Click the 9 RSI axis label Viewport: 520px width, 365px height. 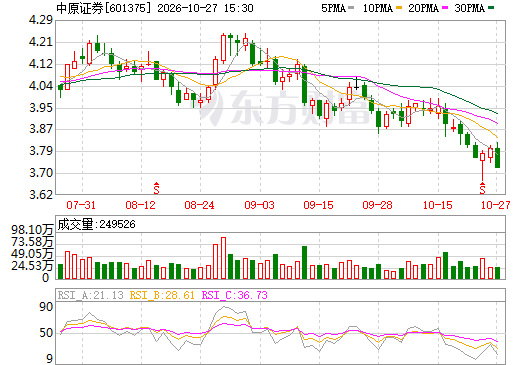[49, 359]
